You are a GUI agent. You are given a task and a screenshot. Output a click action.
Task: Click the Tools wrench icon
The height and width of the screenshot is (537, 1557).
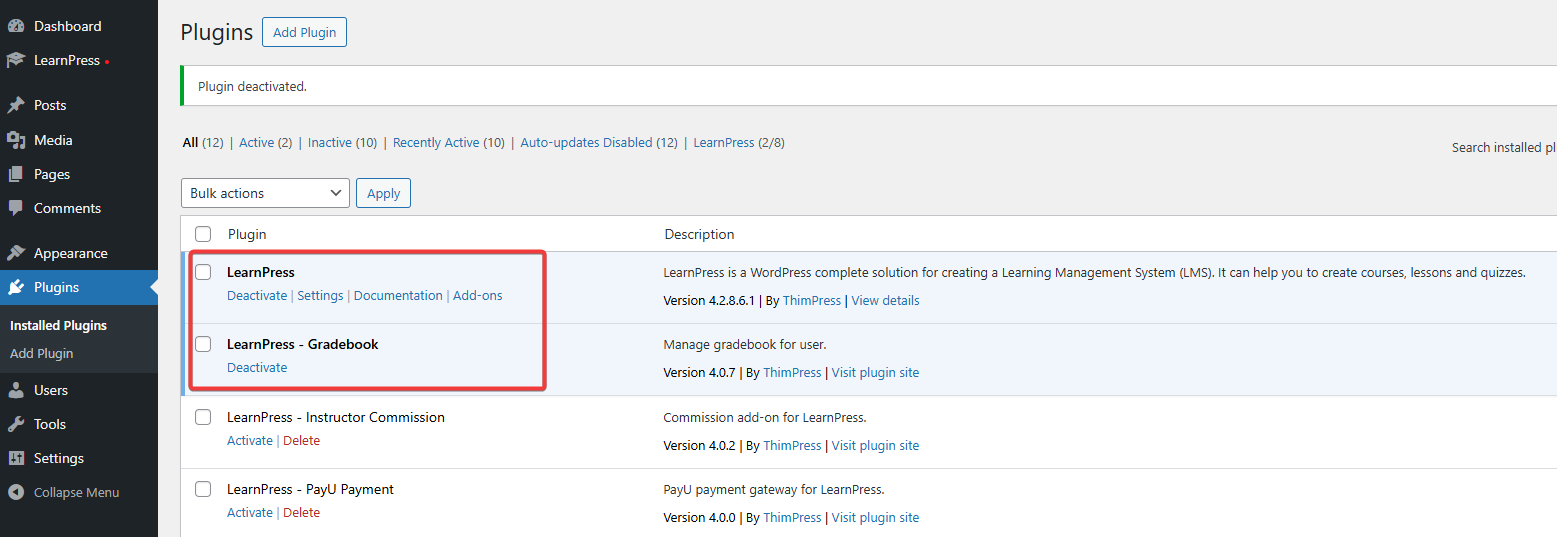click(16, 424)
